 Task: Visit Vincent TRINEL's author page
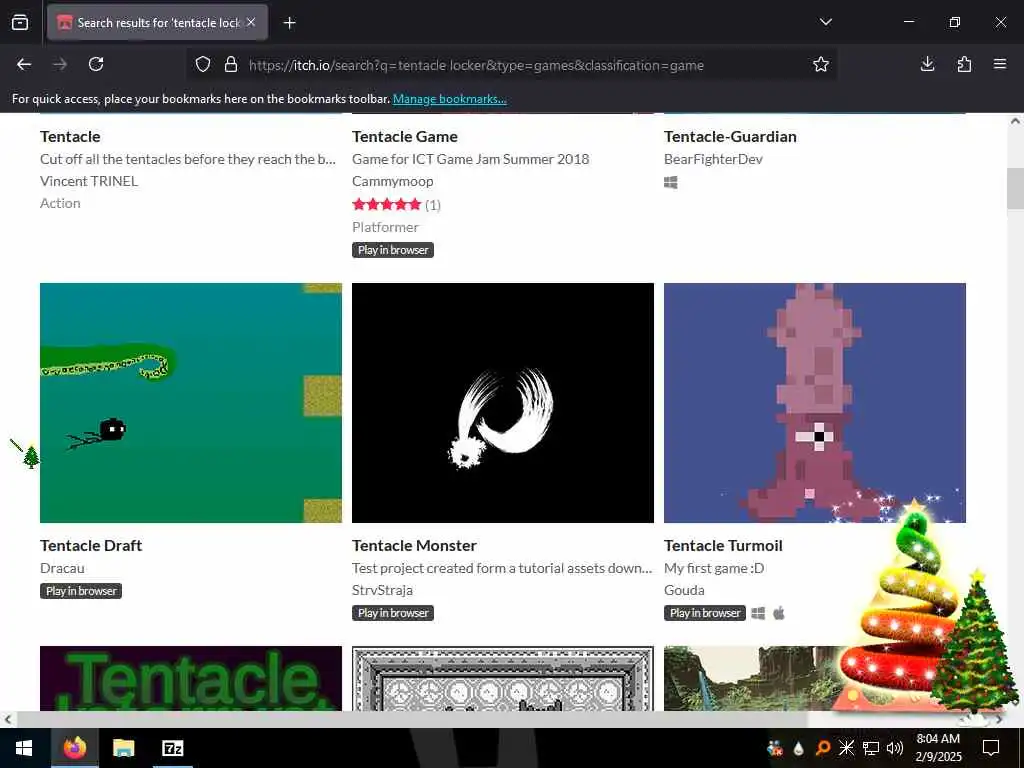coord(89,181)
